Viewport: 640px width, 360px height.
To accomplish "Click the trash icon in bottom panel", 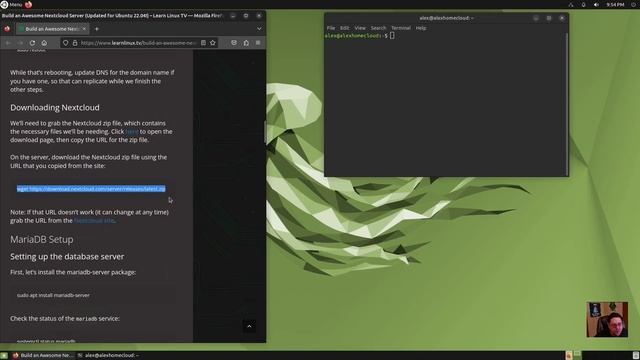I will coord(636,356).
